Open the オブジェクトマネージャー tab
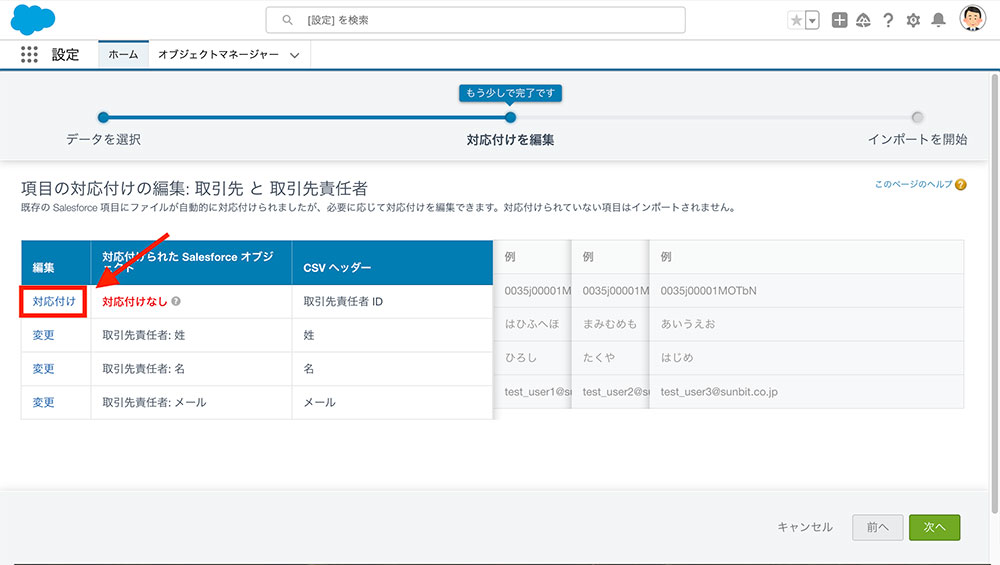Viewport: 1000px width, 565px height. tap(218, 54)
